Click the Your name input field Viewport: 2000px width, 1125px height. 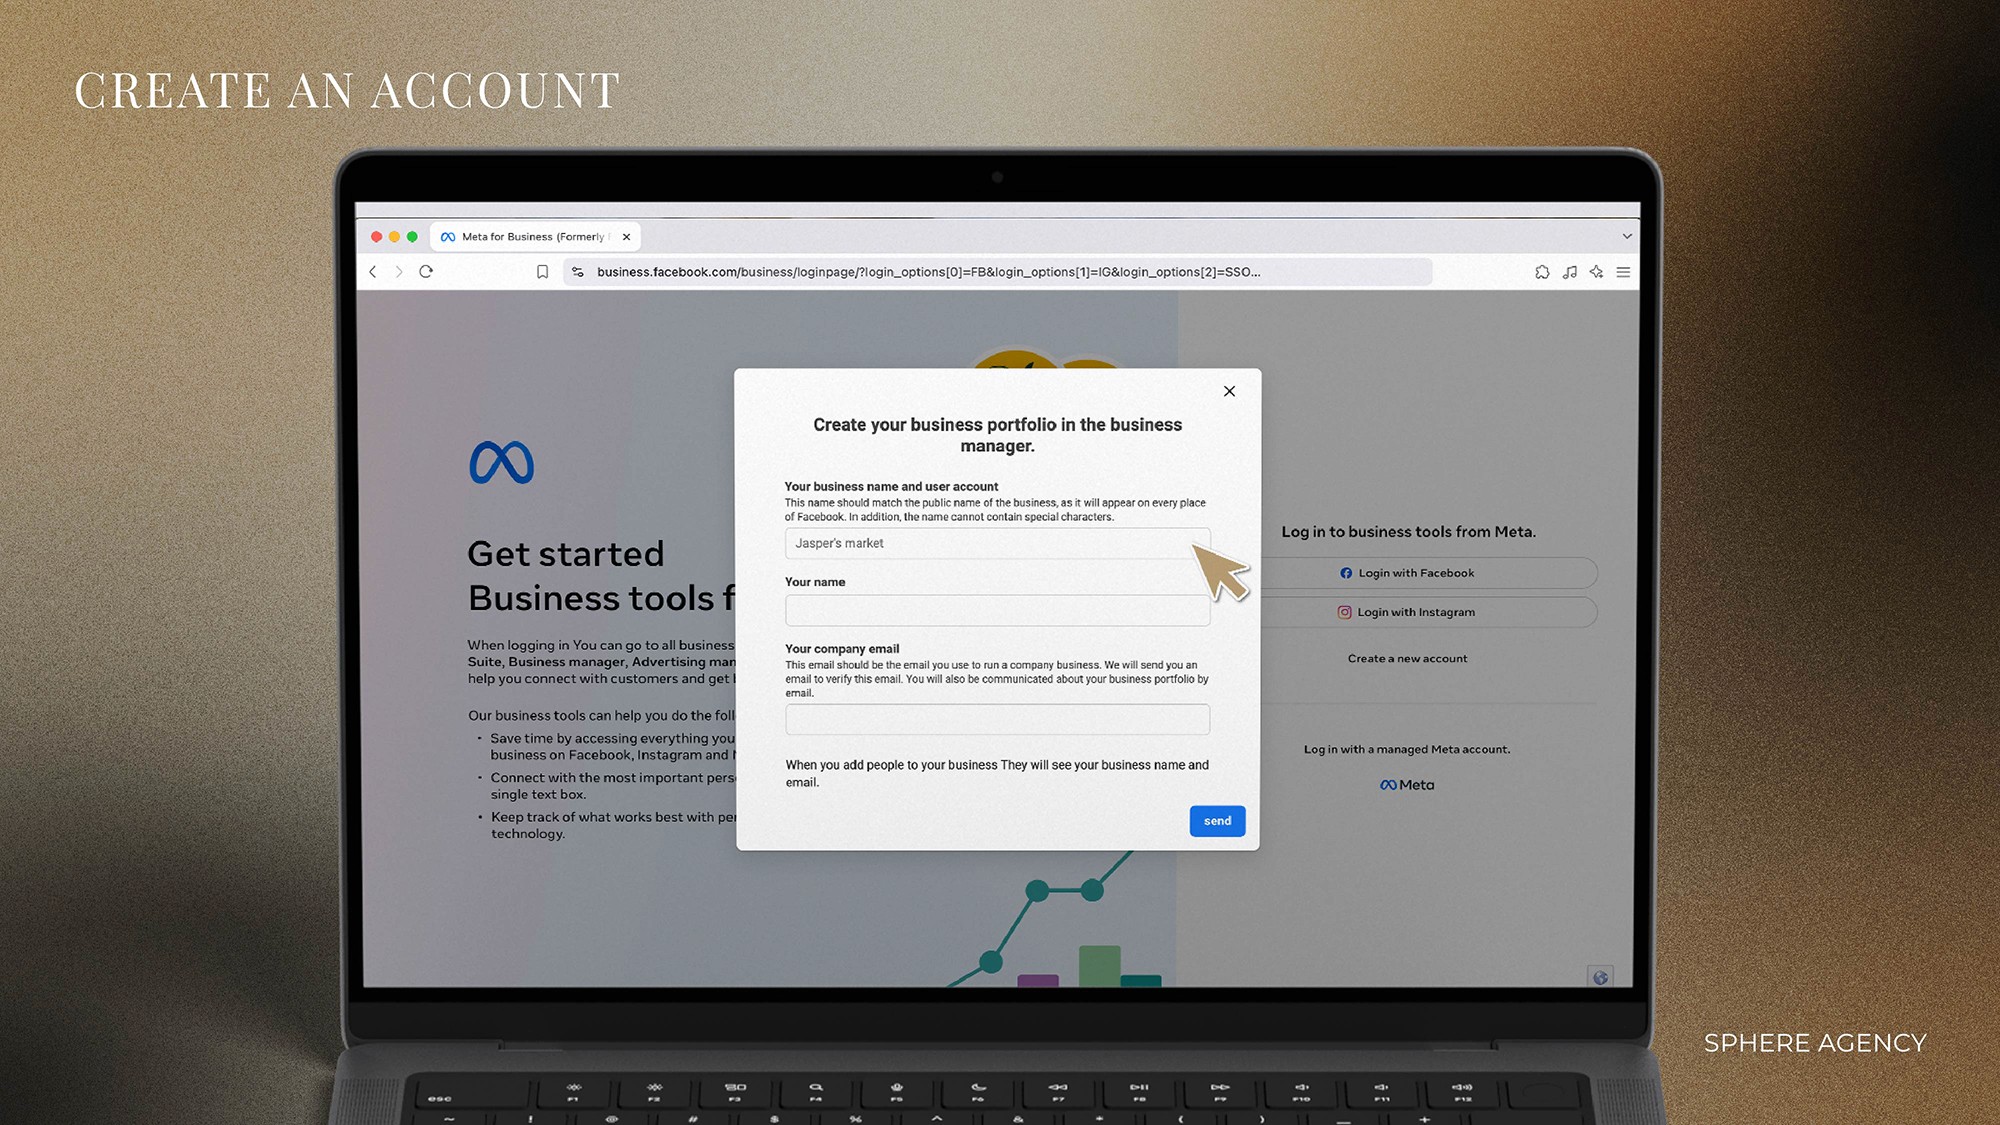[997, 609]
